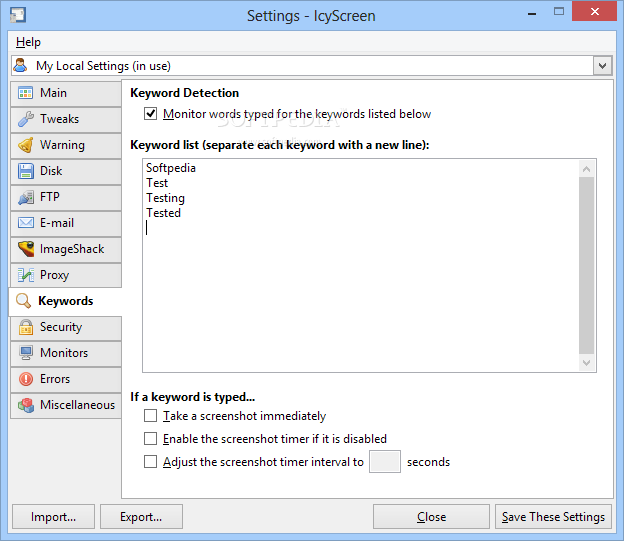Open the Miscellaneous tab
Image resolution: width=624 pixels, height=541 pixels.
pyautogui.click(x=66, y=405)
